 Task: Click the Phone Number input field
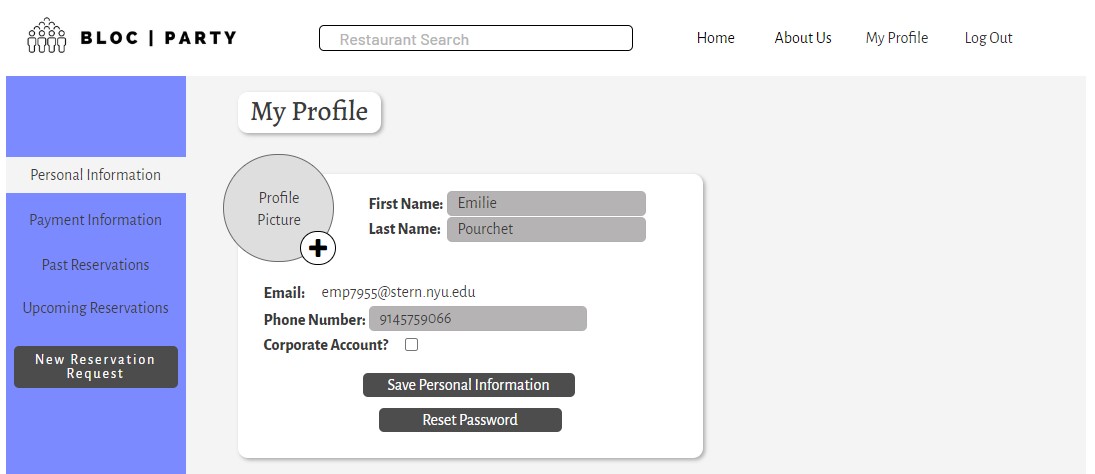pyautogui.click(x=478, y=319)
